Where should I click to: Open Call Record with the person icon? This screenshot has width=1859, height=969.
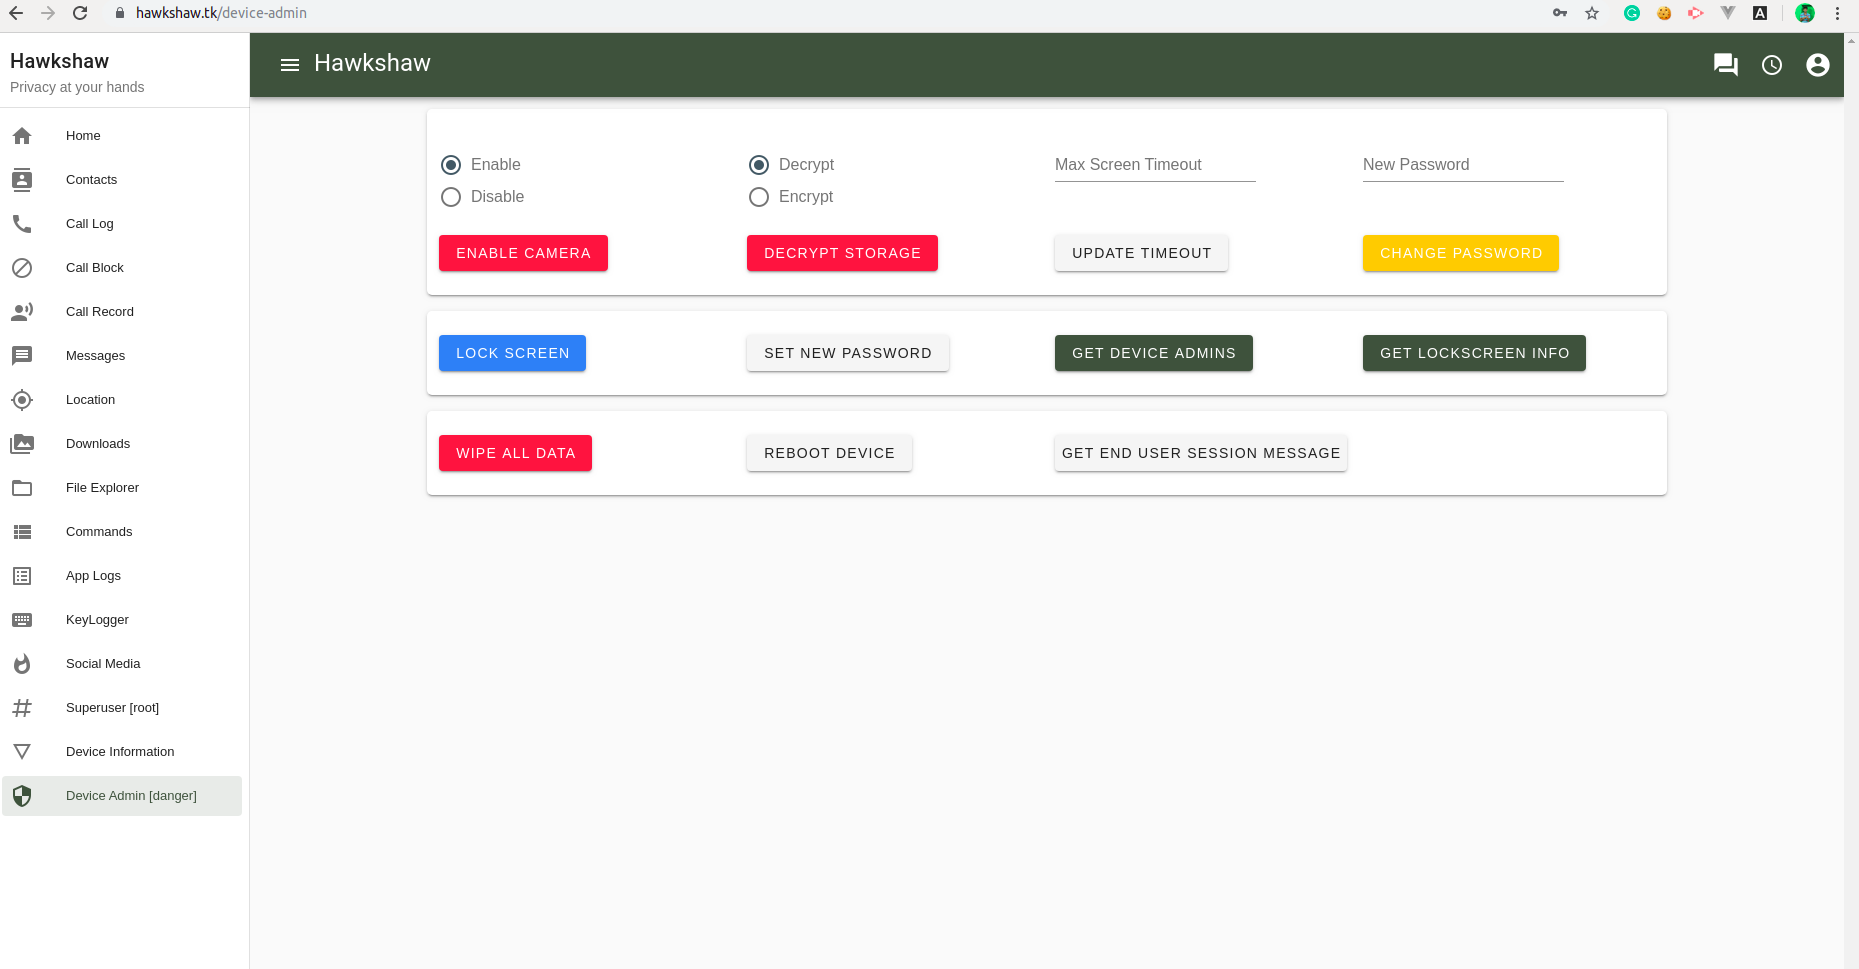tap(22, 311)
